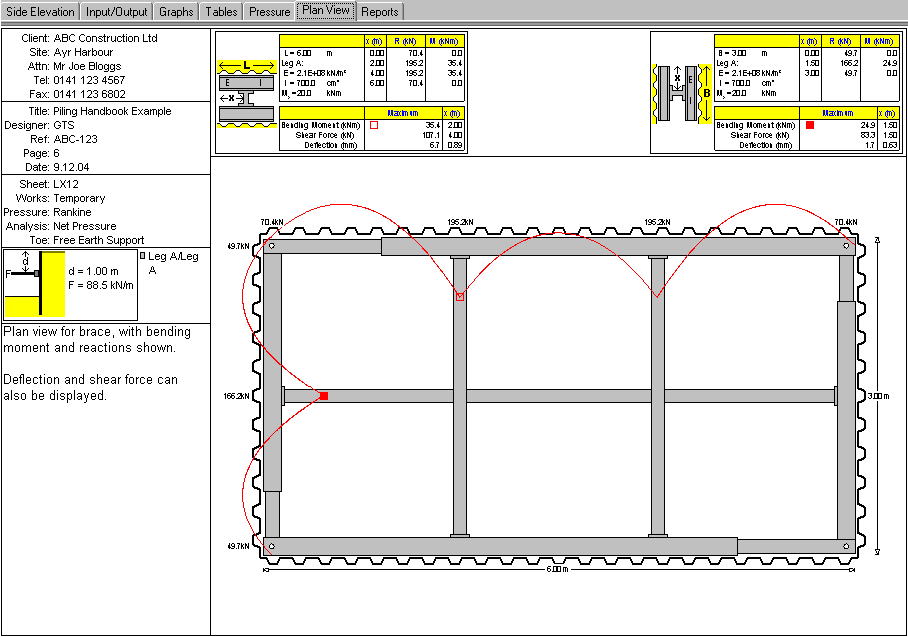Click the brace depth diagram thumbnail
This screenshot has height=637, width=908.
(x=35, y=284)
